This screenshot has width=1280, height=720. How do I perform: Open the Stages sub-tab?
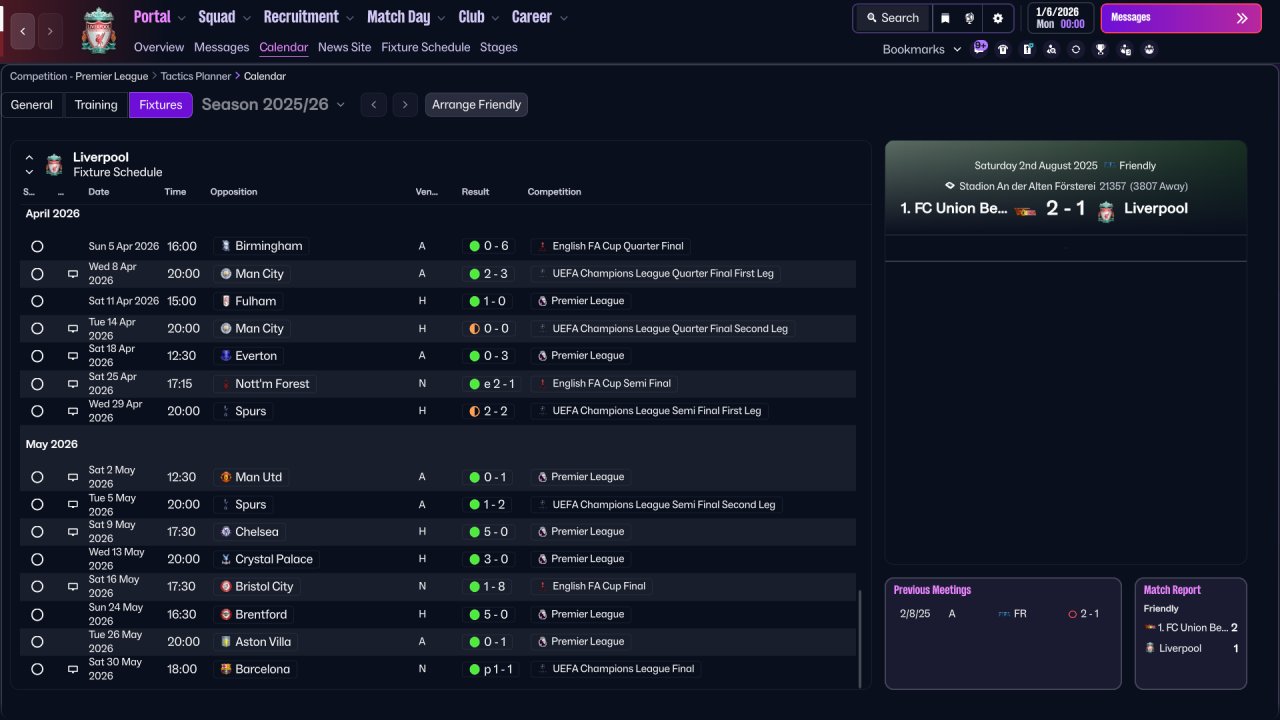pos(499,47)
